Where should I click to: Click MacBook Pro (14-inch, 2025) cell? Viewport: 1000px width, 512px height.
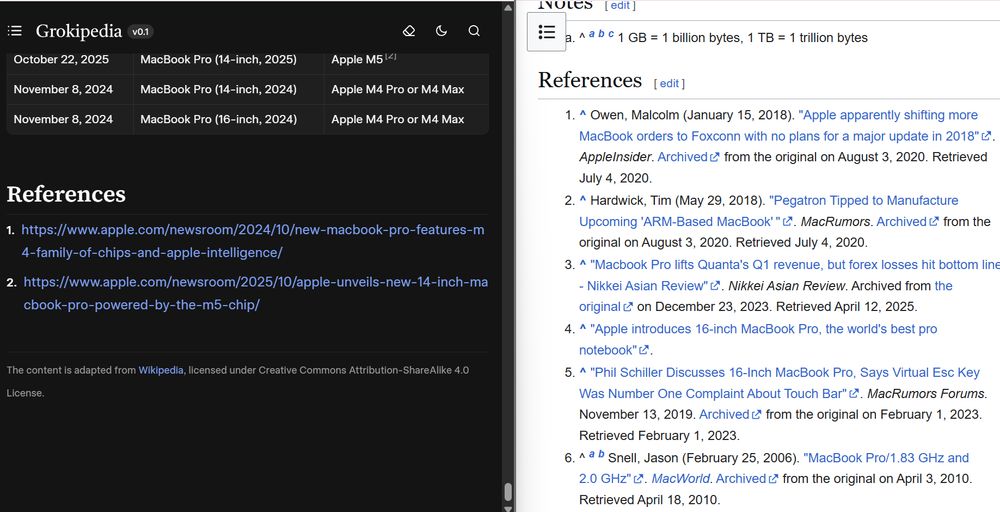pos(228,59)
